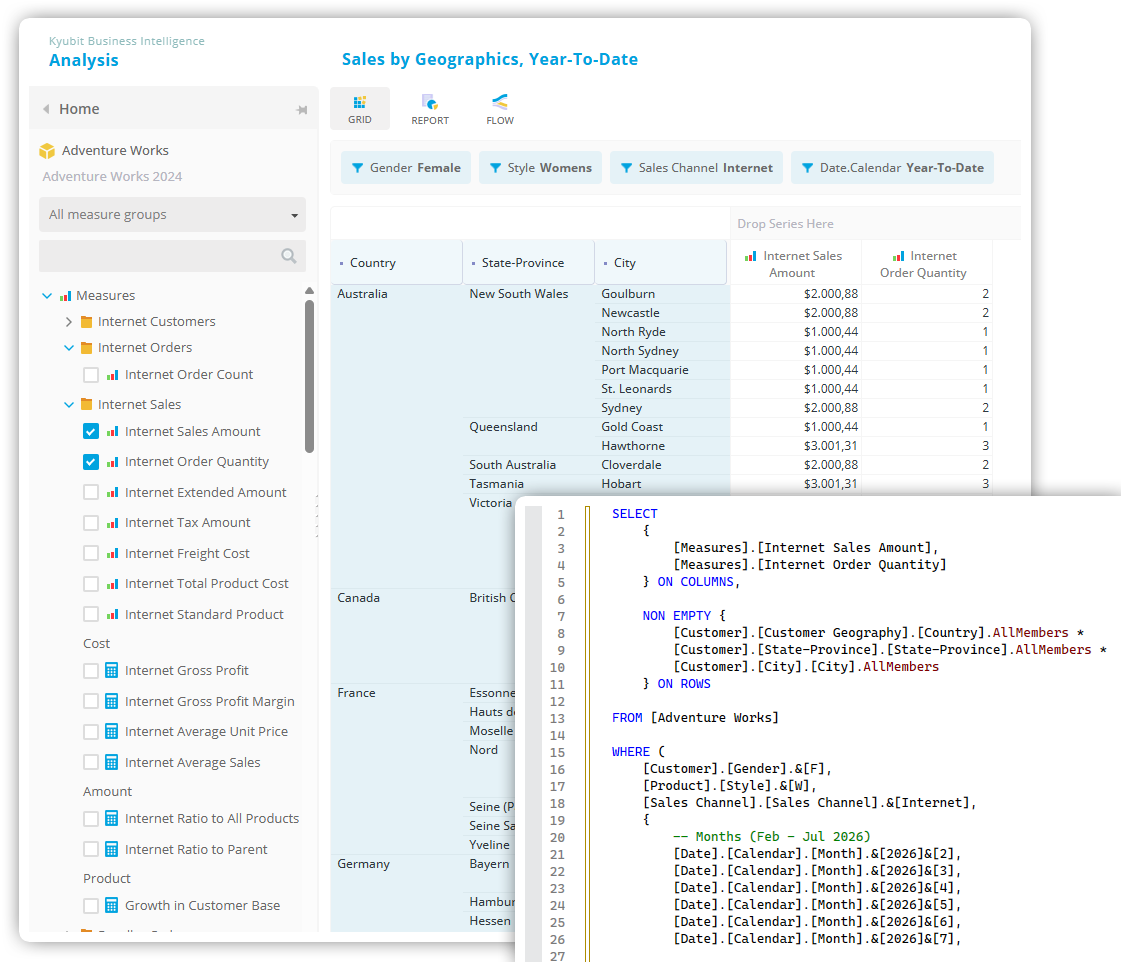Switch to FLOW view
This screenshot has height=962, width=1121.
500,109
